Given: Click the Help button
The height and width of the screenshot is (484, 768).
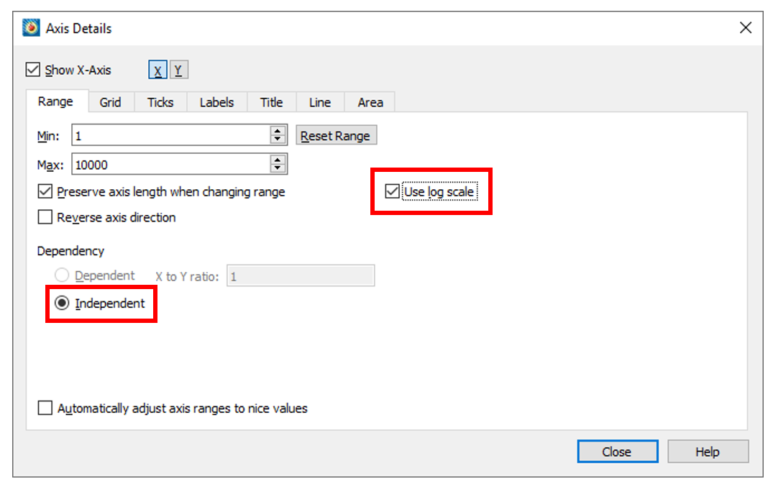Looking at the screenshot, I should coord(707,452).
